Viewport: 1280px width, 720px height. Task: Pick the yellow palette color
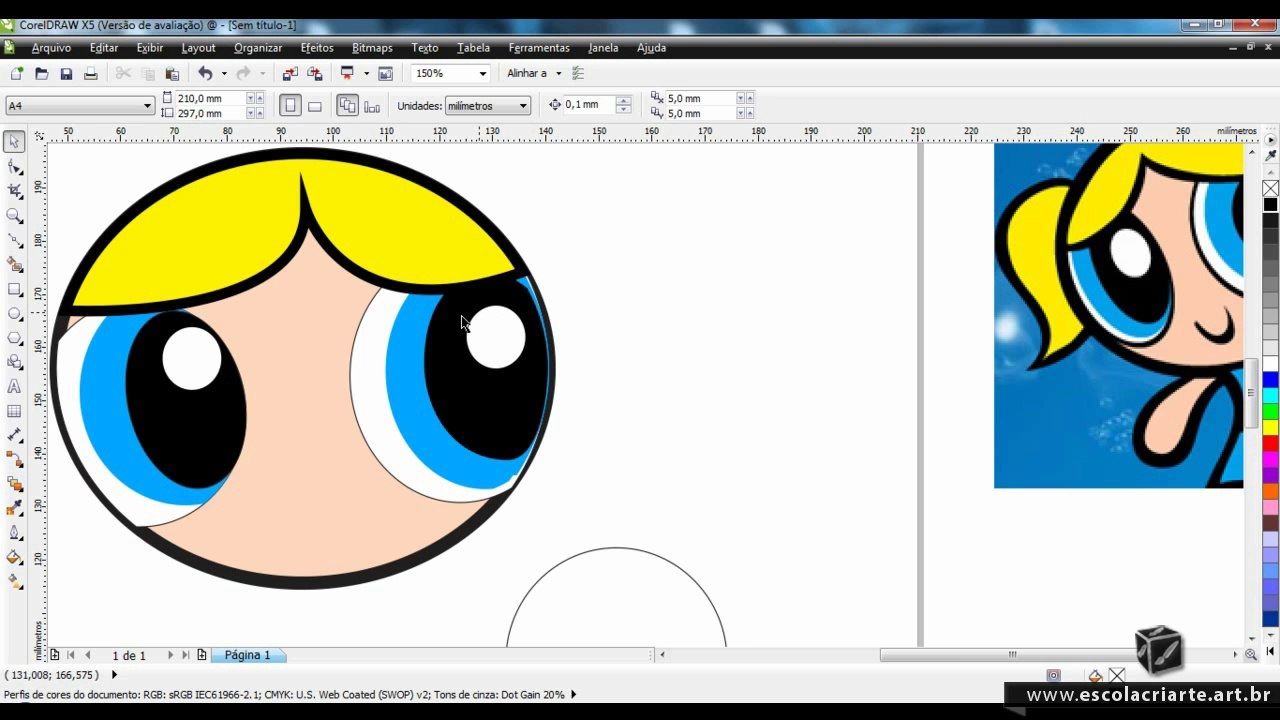(1270, 427)
